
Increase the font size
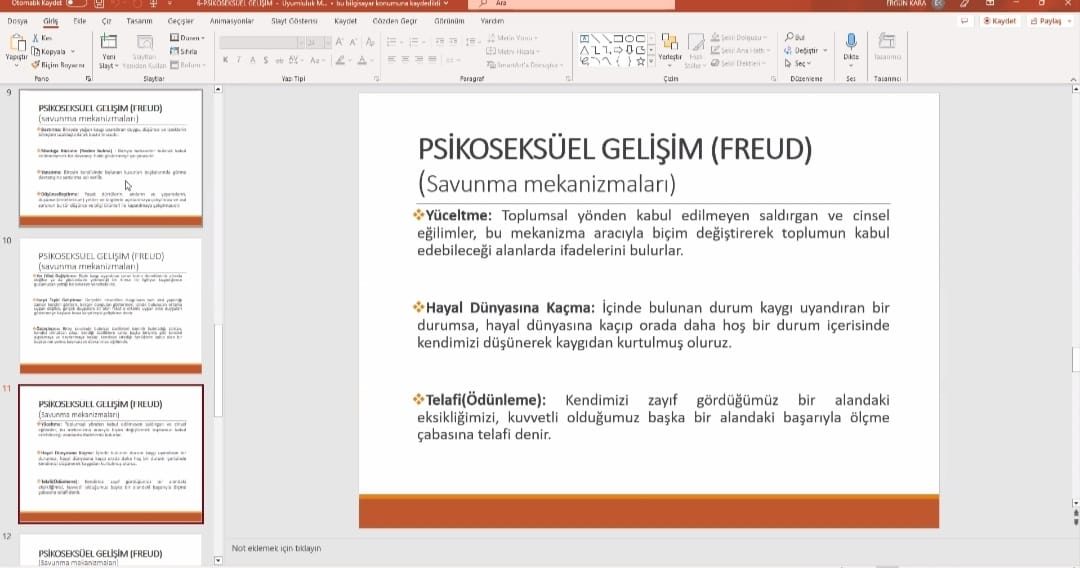(340, 43)
